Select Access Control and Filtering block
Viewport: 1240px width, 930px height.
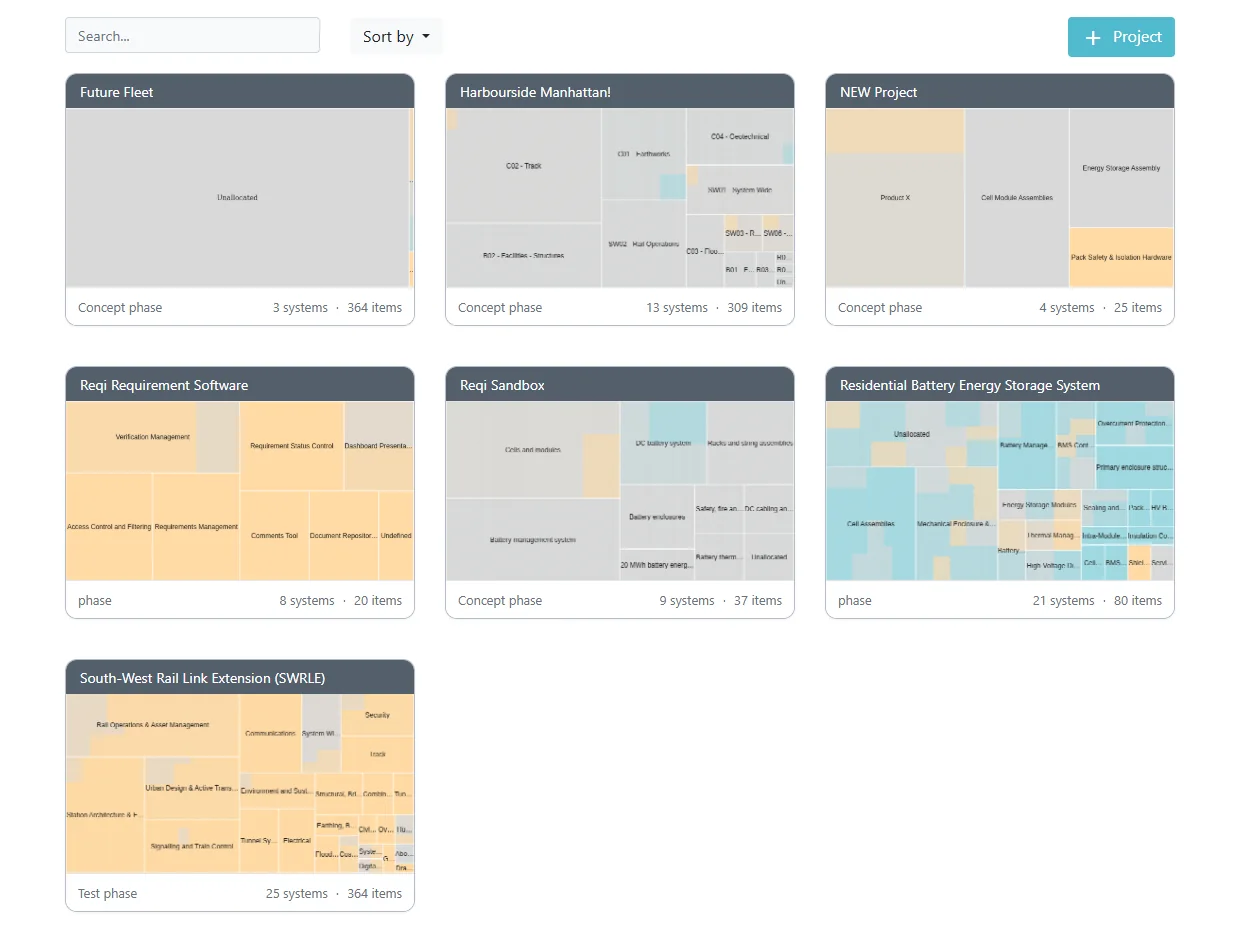click(109, 527)
